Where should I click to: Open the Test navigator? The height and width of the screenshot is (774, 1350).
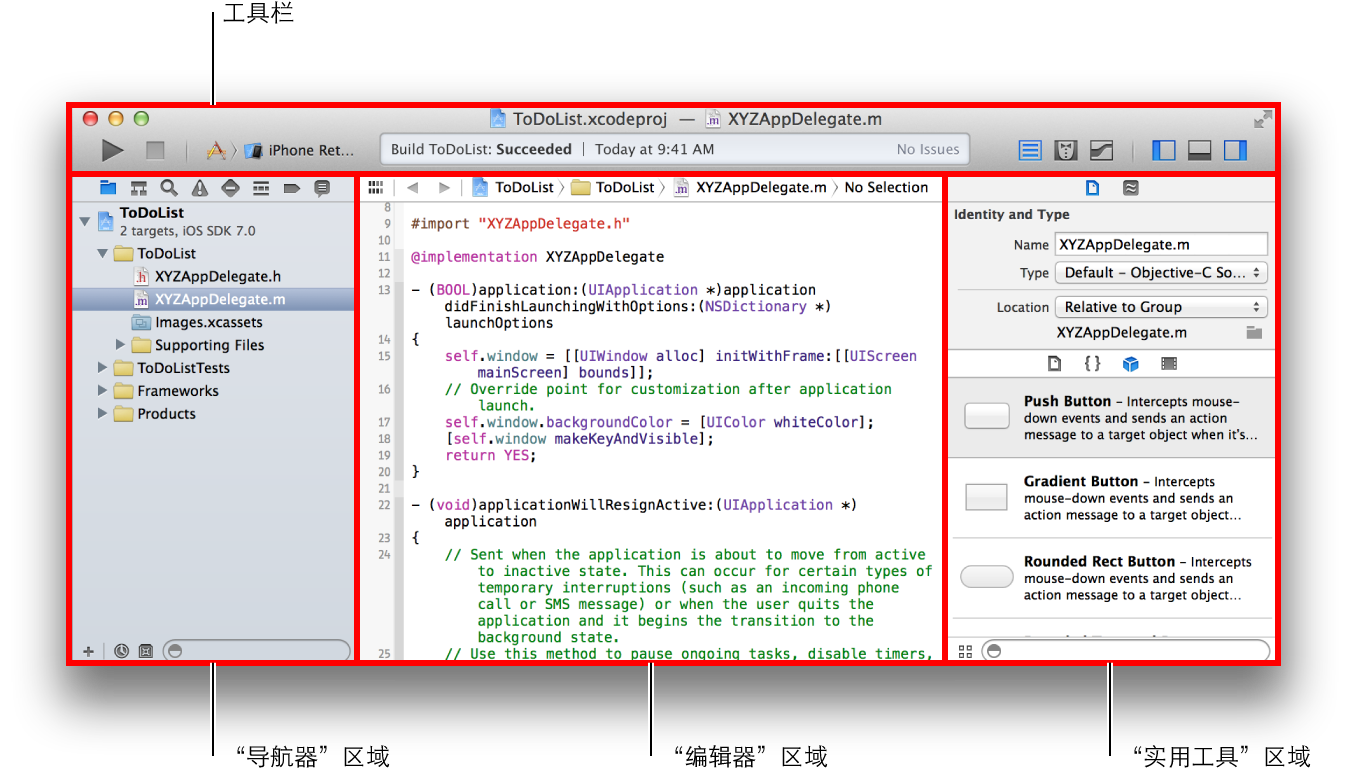pos(230,188)
